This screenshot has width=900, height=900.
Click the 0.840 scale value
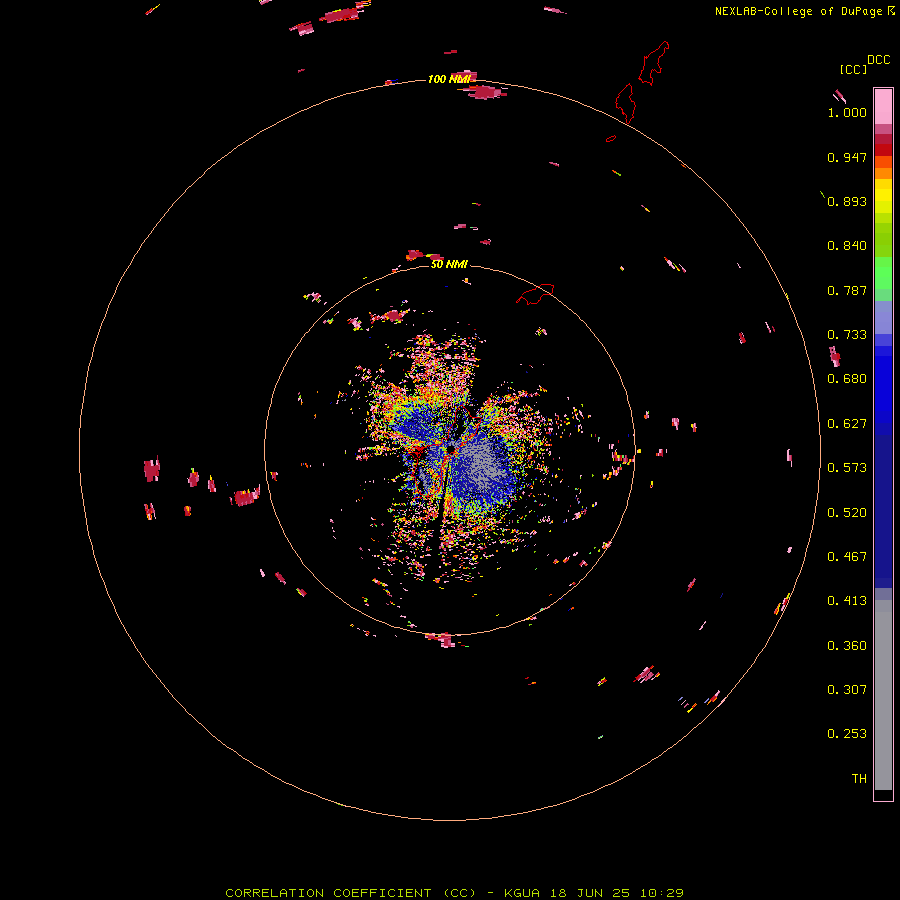coord(847,246)
